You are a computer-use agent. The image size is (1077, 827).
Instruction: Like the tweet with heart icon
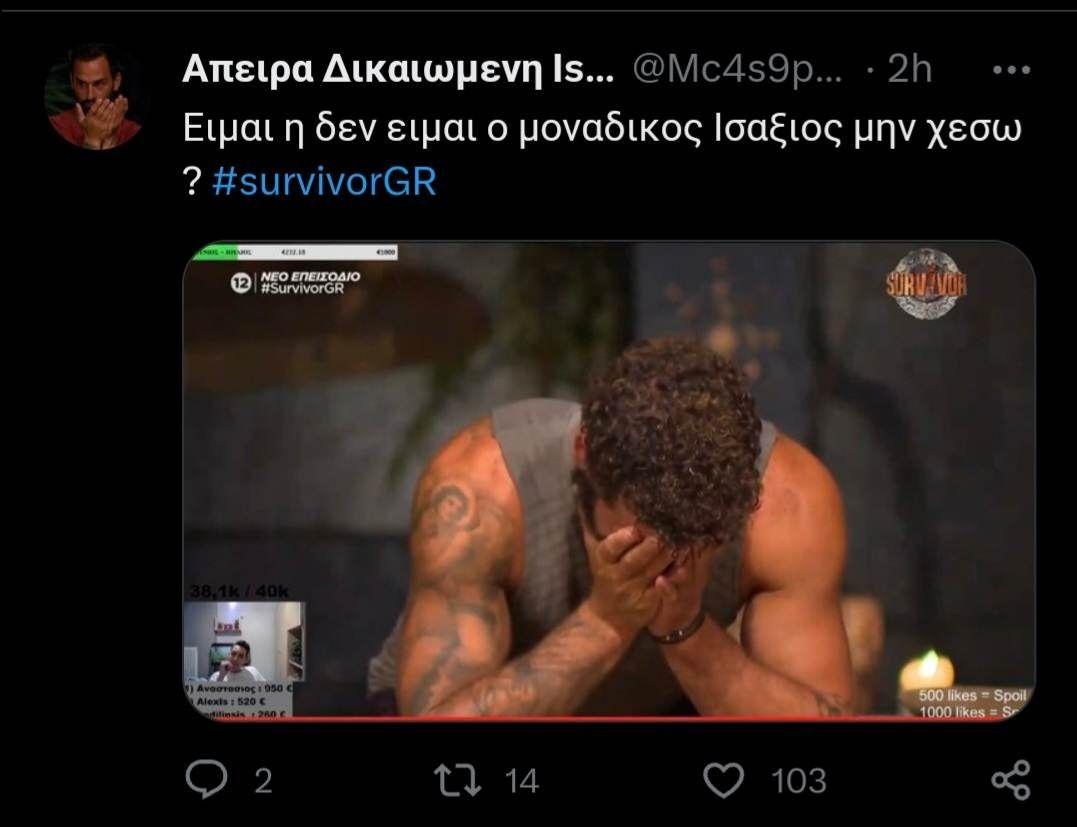[x=723, y=780]
